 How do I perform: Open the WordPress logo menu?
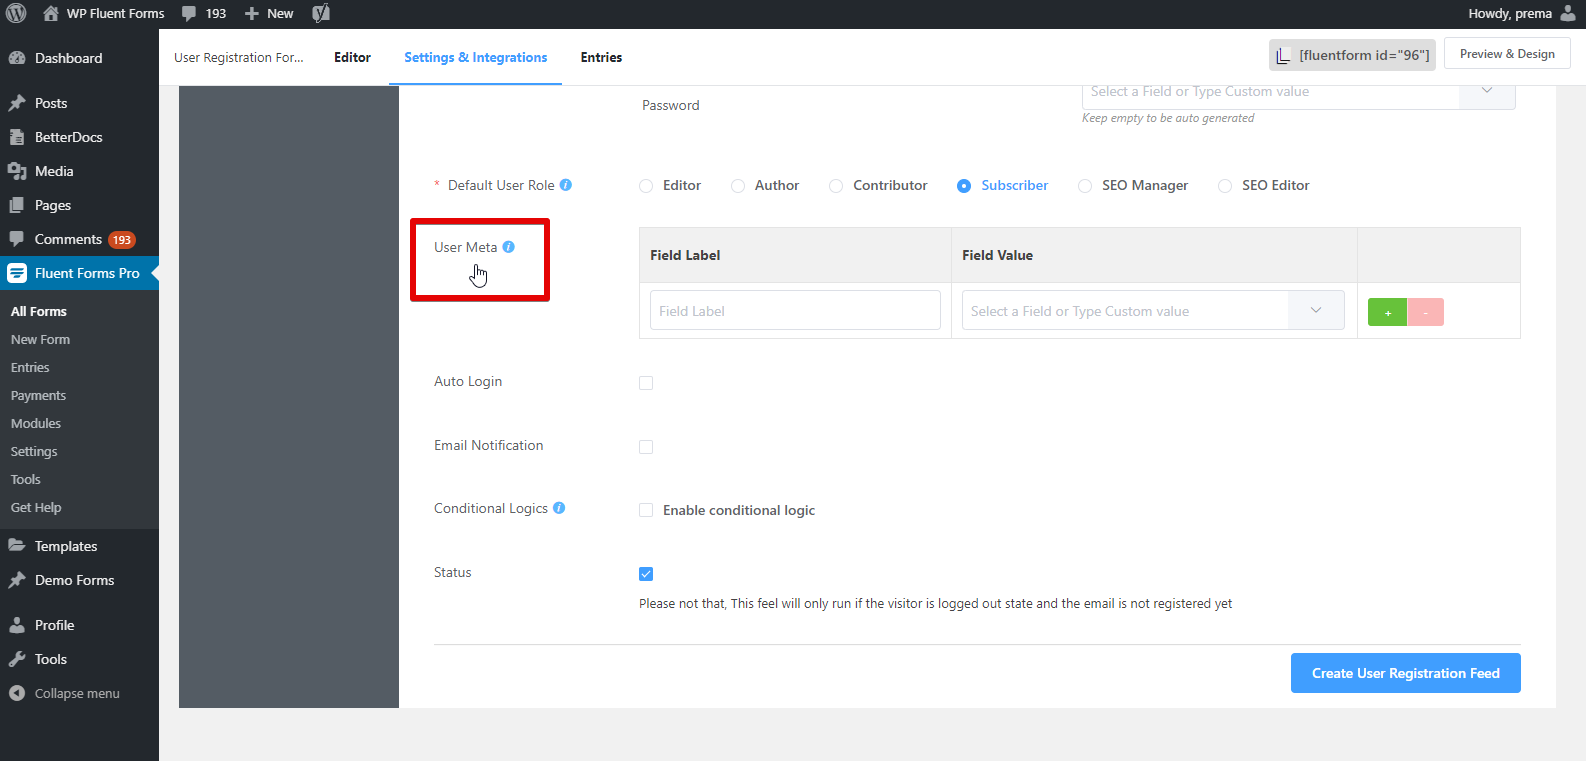click(x=16, y=14)
